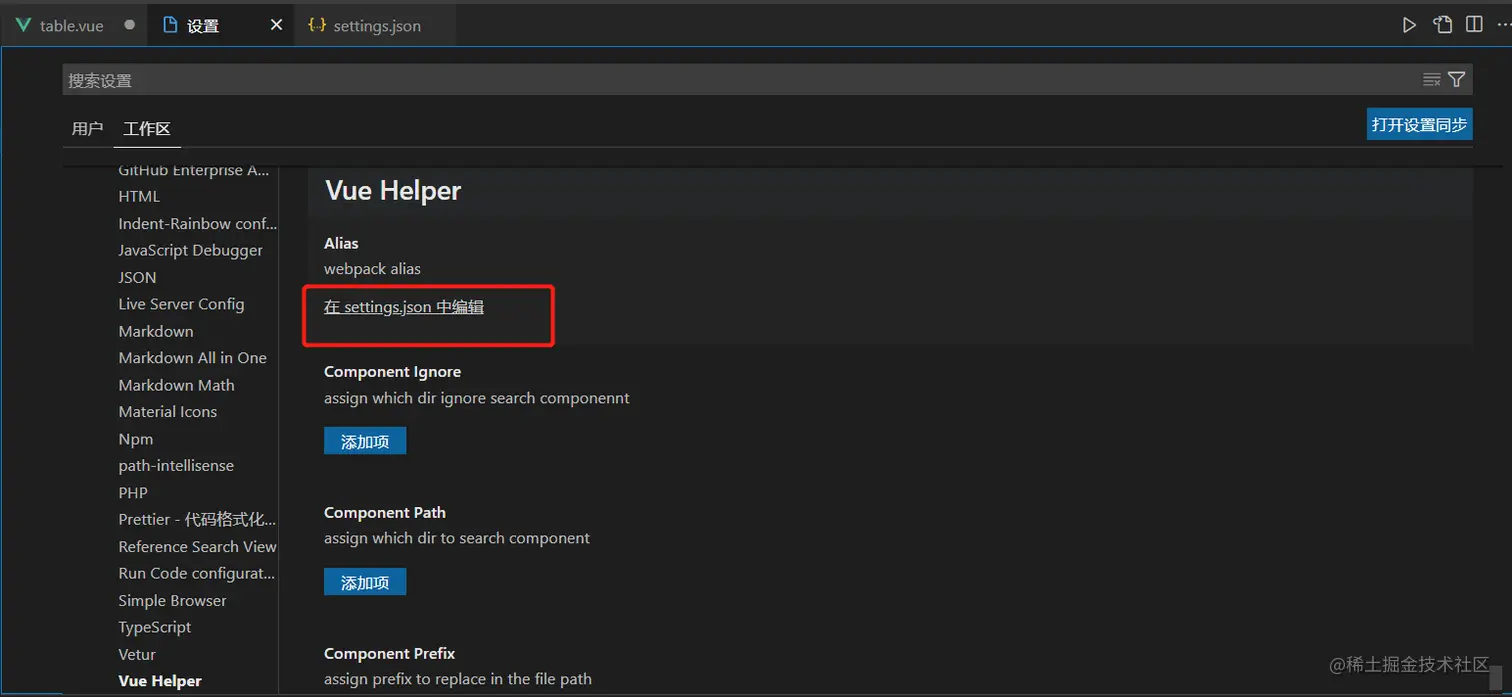This screenshot has height=697, width=1512.
Task: Click the Open Settings JSON icon
Action: [x=1442, y=25]
